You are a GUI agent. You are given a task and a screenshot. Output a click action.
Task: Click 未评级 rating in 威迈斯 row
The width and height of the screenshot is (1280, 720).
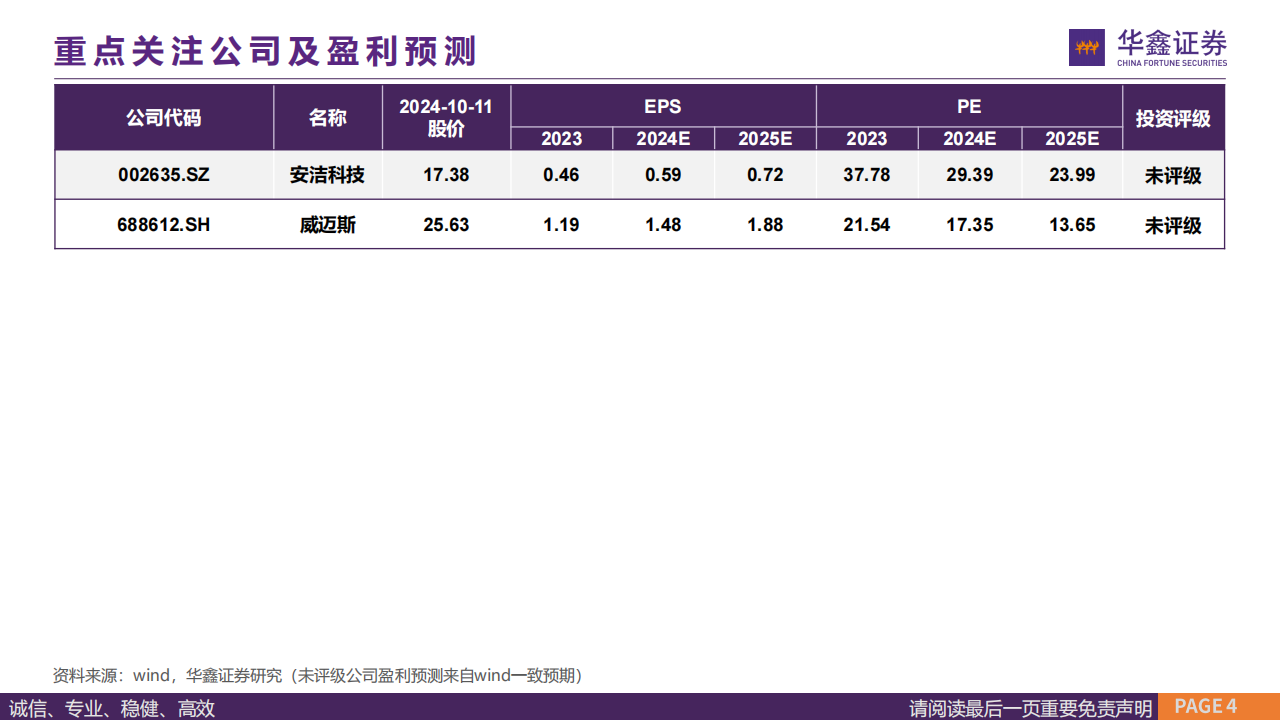coord(1173,226)
